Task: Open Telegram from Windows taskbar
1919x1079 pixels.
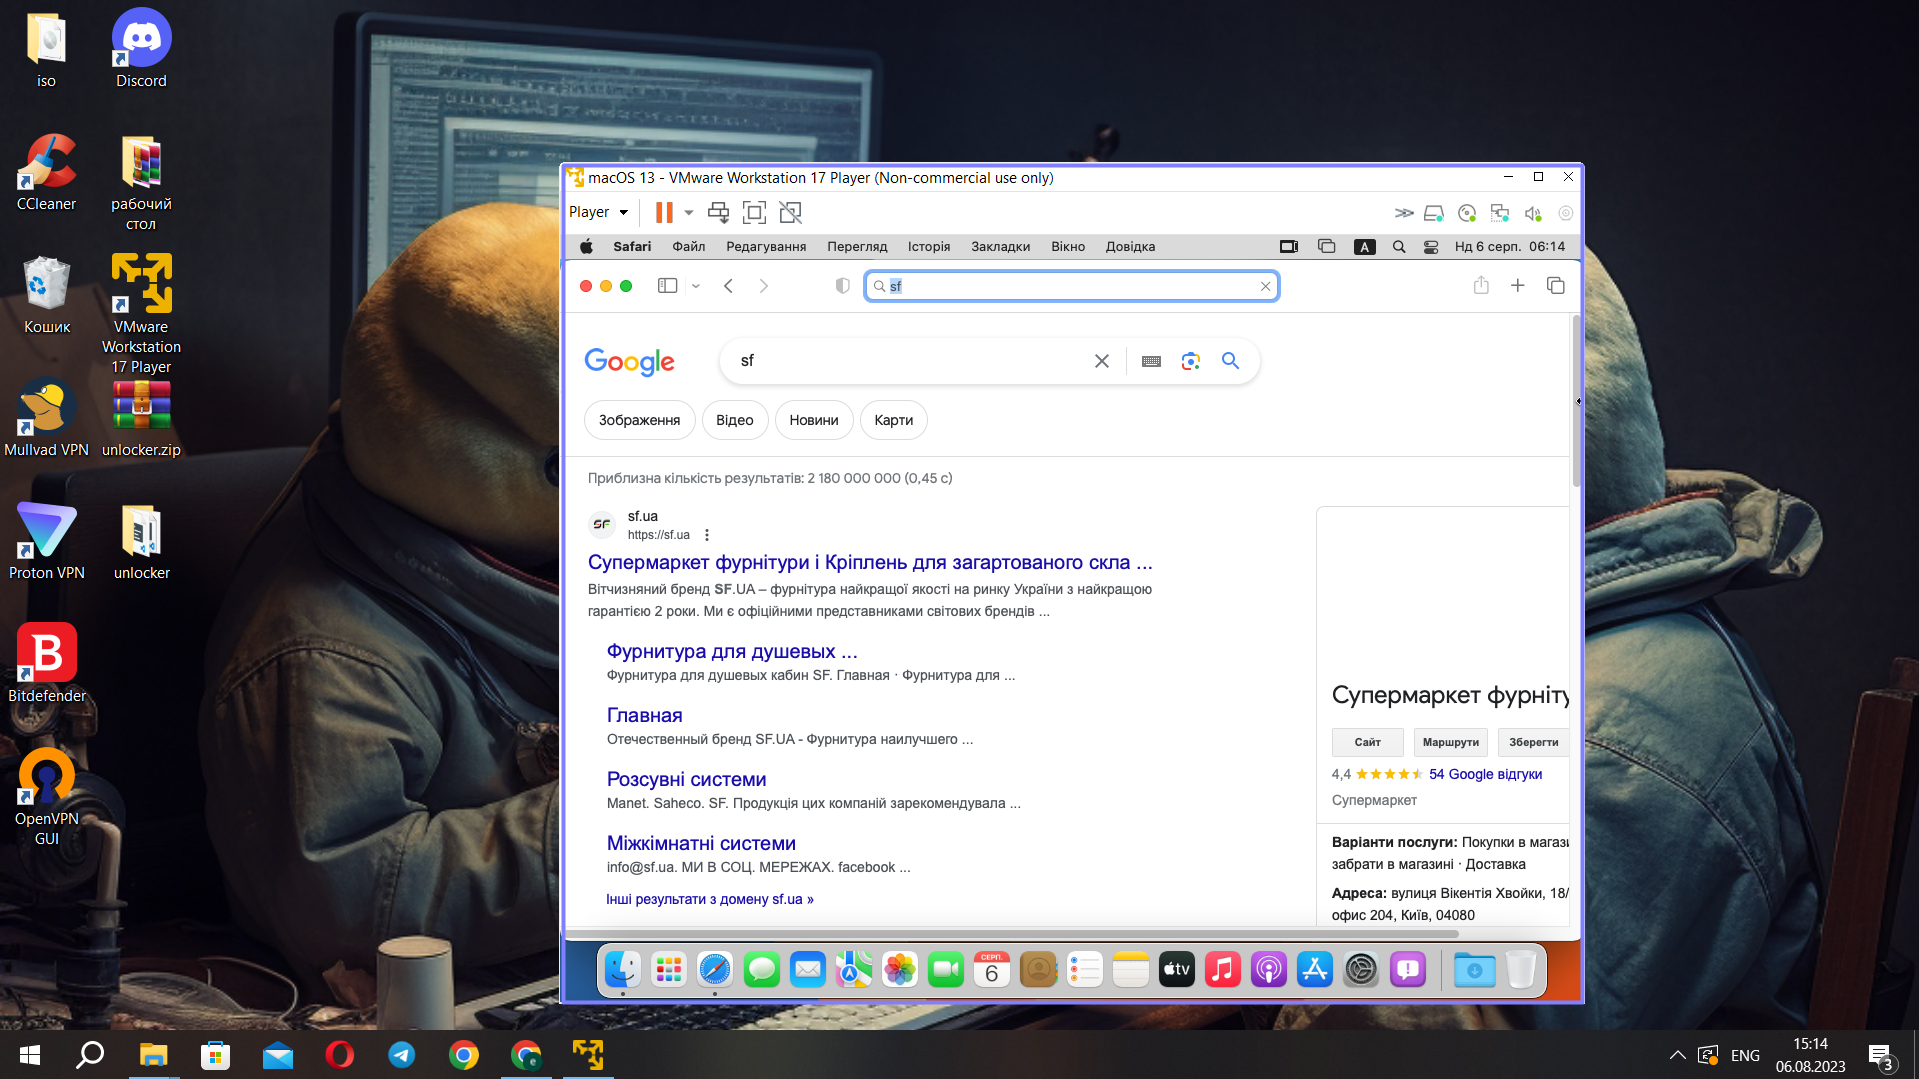Action: (401, 1055)
